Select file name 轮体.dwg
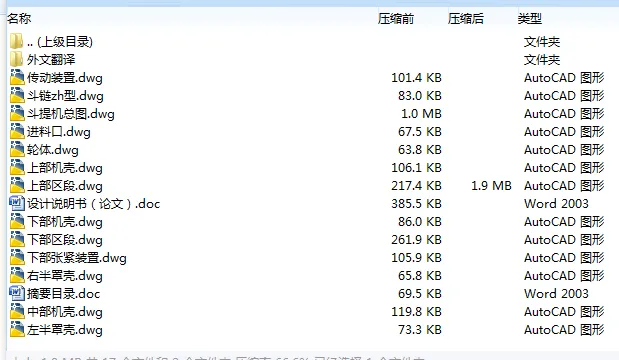Image resolution: width=619 pixels, height=360 pixels. click(x=53, y=150)
